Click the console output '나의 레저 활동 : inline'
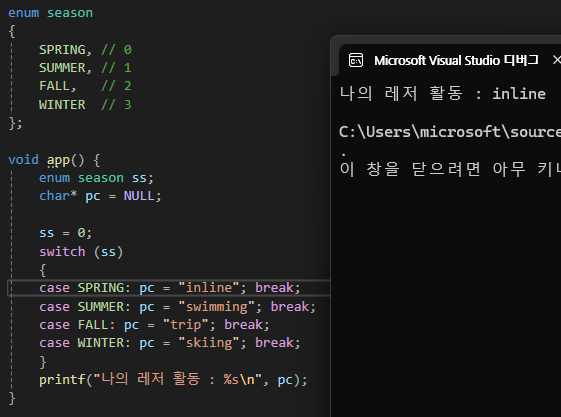Viewport: 561px width, 417px height. coord(443,94)
